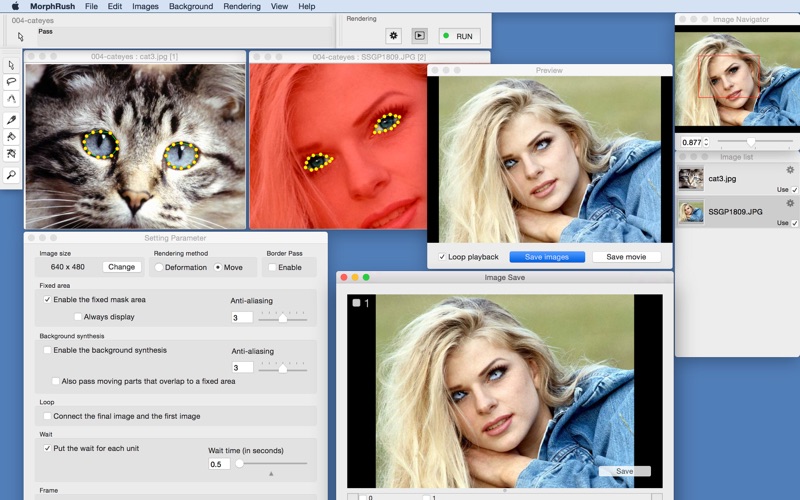Viewport: 800px width, 500px height.
Task: Adjust Image Navigator zoom slider
Action: (x=755, y=141)
